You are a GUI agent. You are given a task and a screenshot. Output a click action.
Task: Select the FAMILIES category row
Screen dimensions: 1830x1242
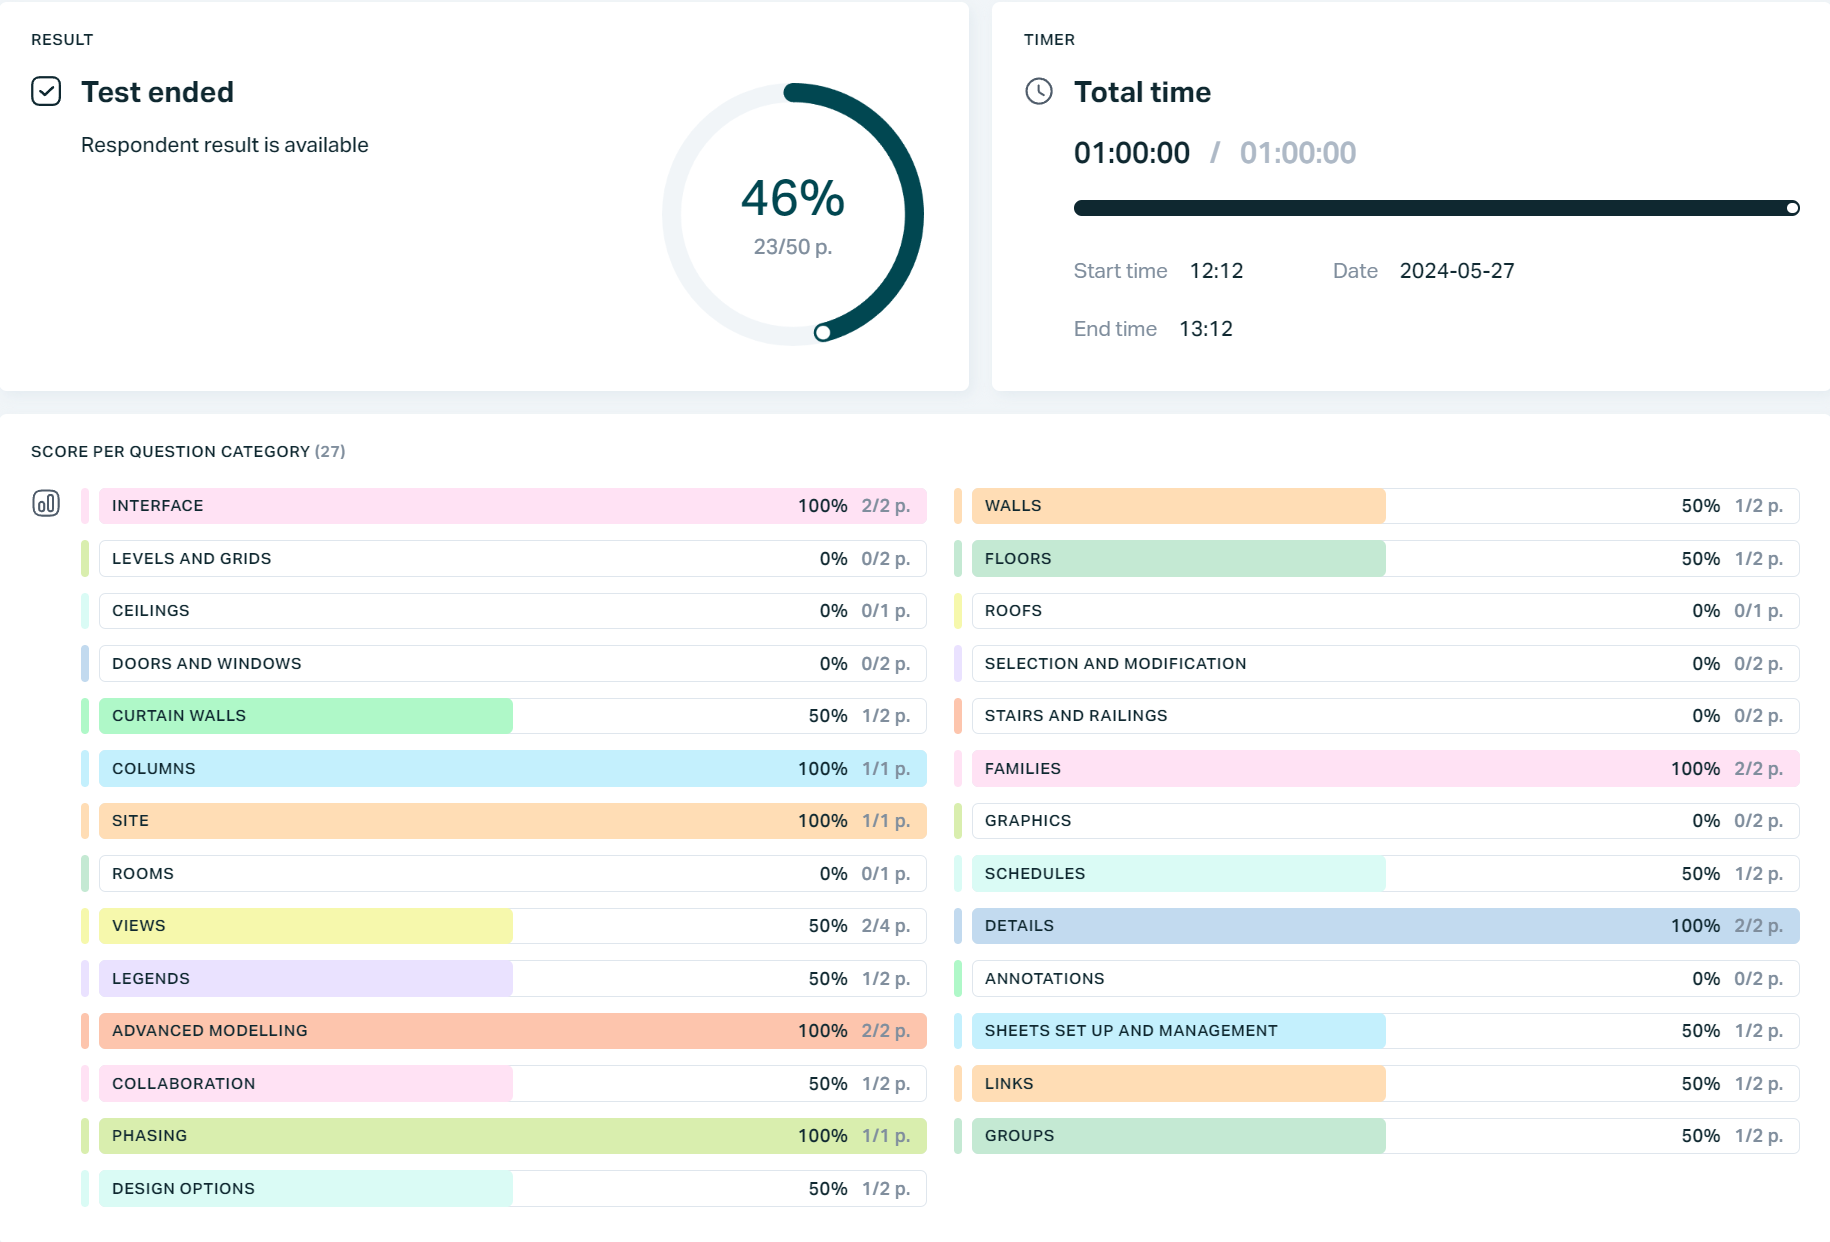pos(1384,769)
